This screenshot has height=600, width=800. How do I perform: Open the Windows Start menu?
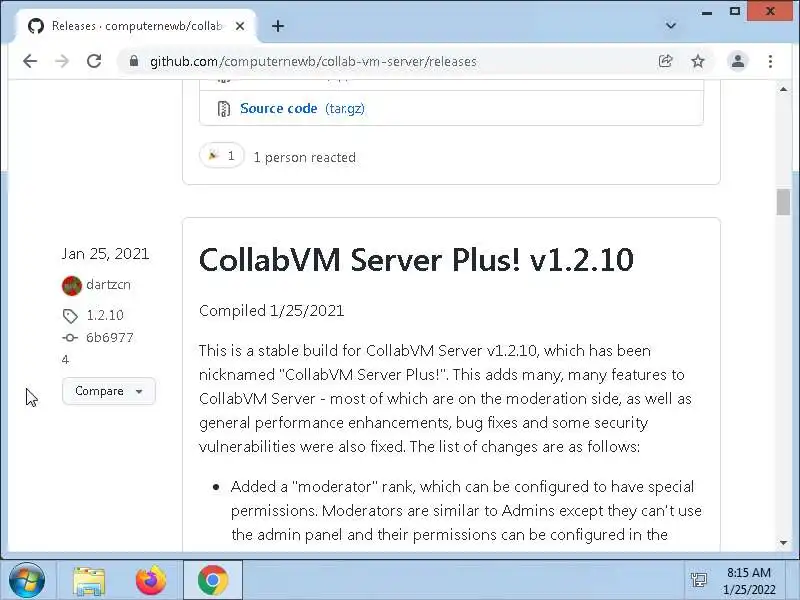coord(27,580)
